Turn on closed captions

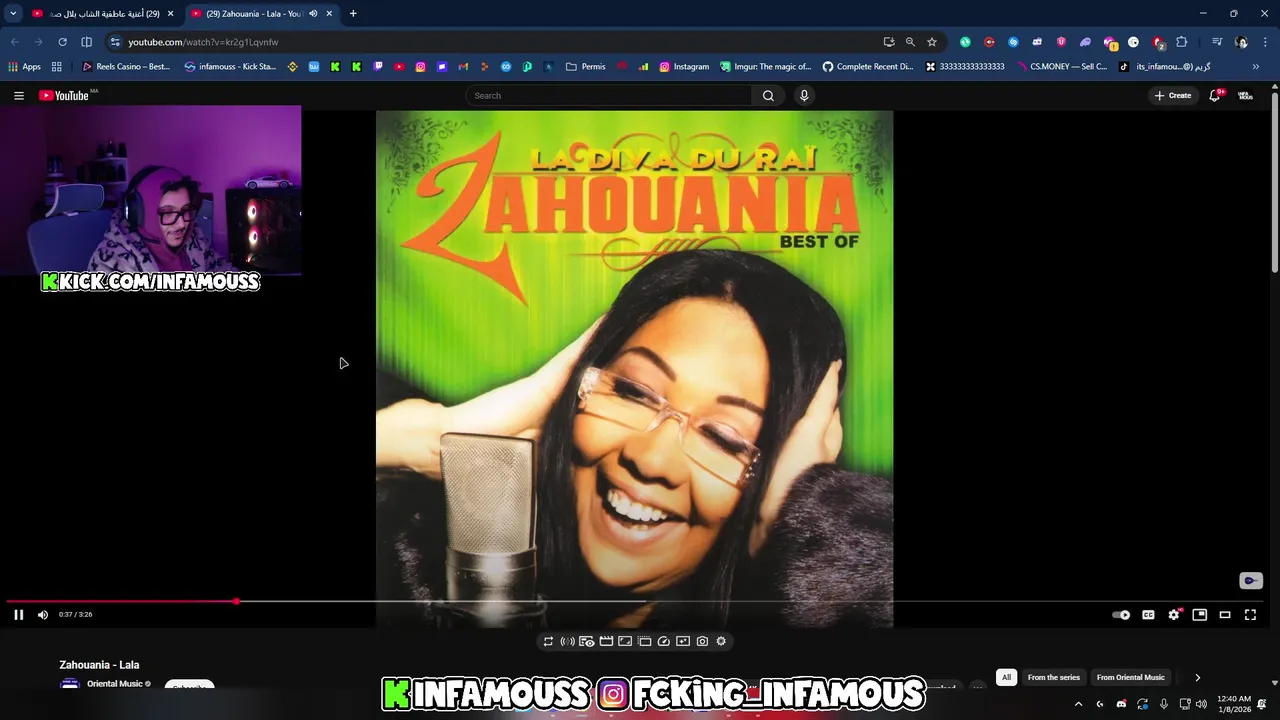(x=1148, y=615)
